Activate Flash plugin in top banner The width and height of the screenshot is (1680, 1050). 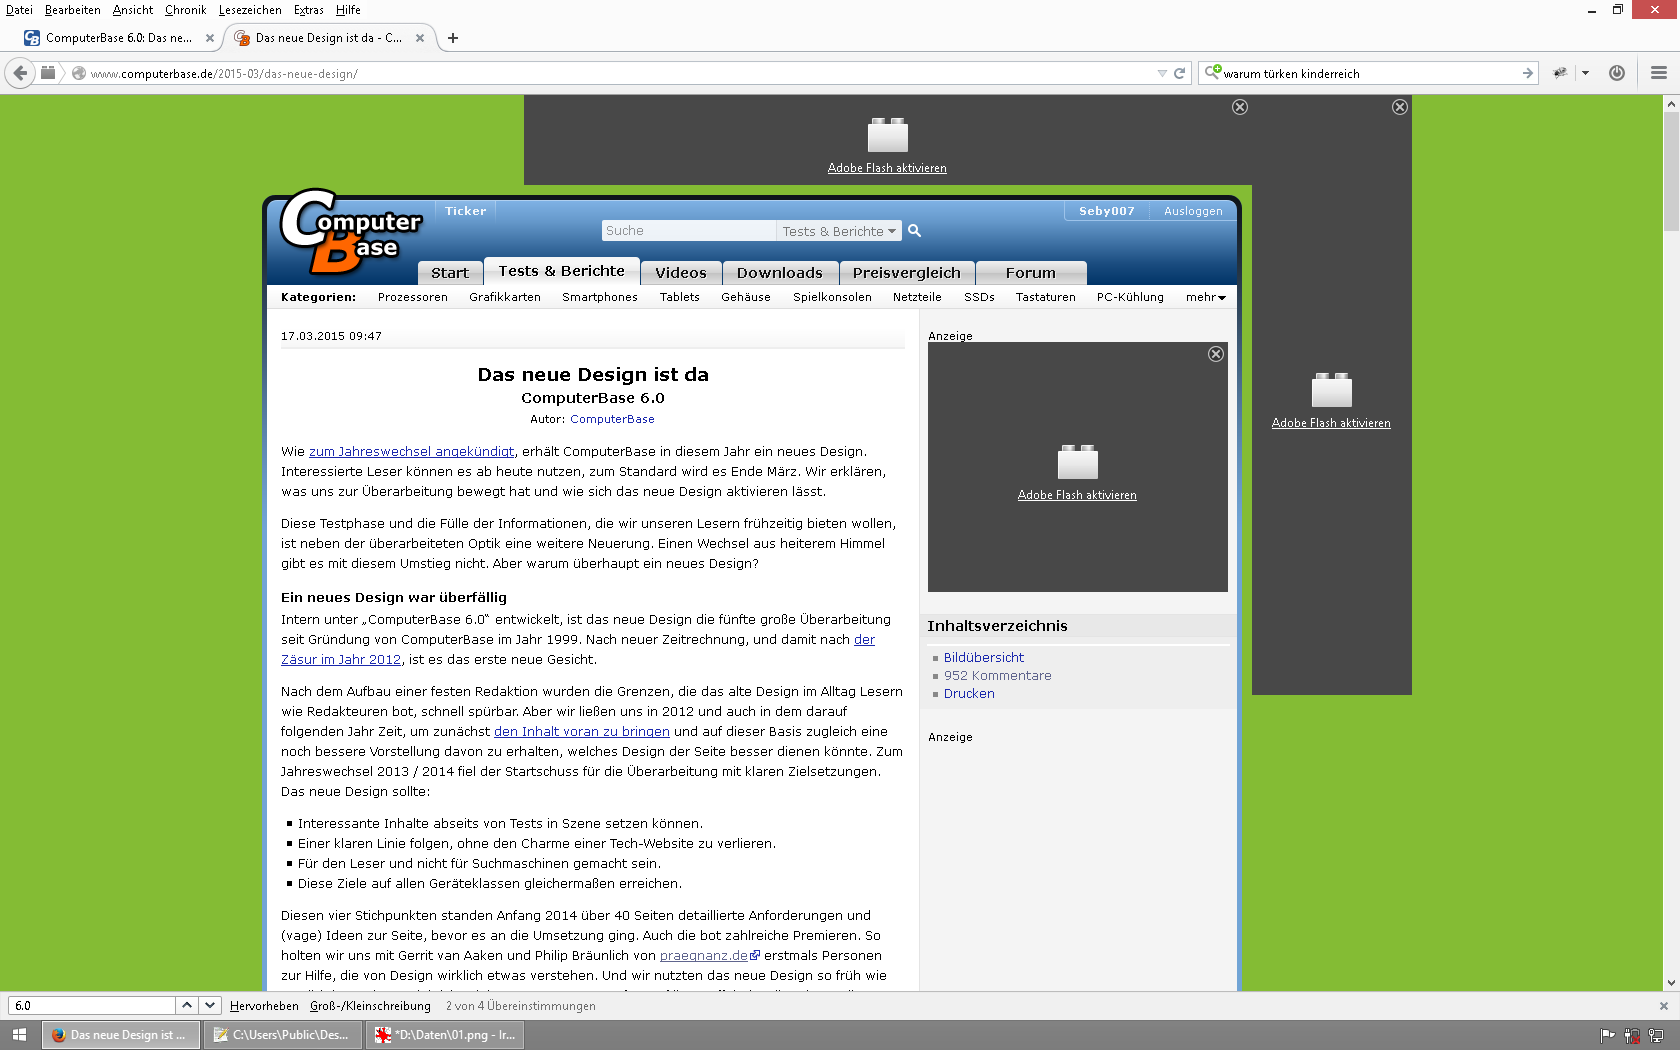coord(887,168)
